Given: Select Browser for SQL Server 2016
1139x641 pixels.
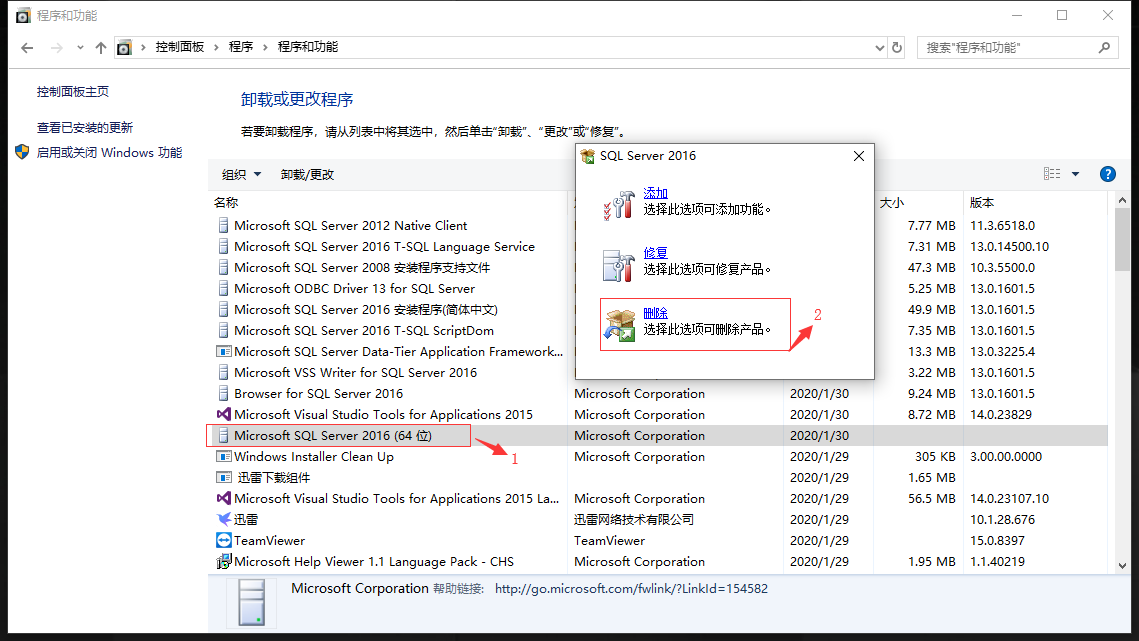Looking at the screenshot, I should pos(318,394).
